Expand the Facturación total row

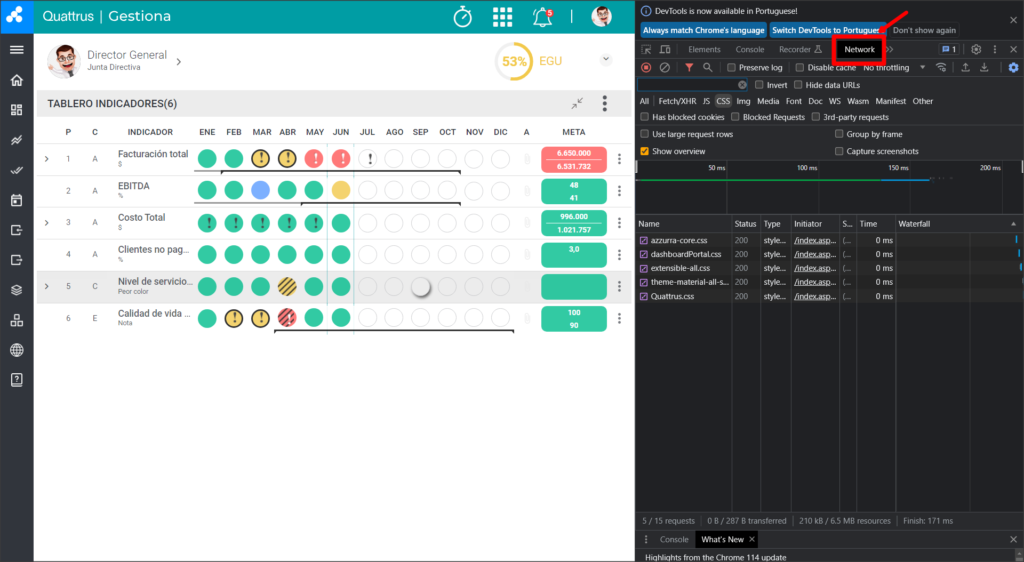(x=46, y=159)
